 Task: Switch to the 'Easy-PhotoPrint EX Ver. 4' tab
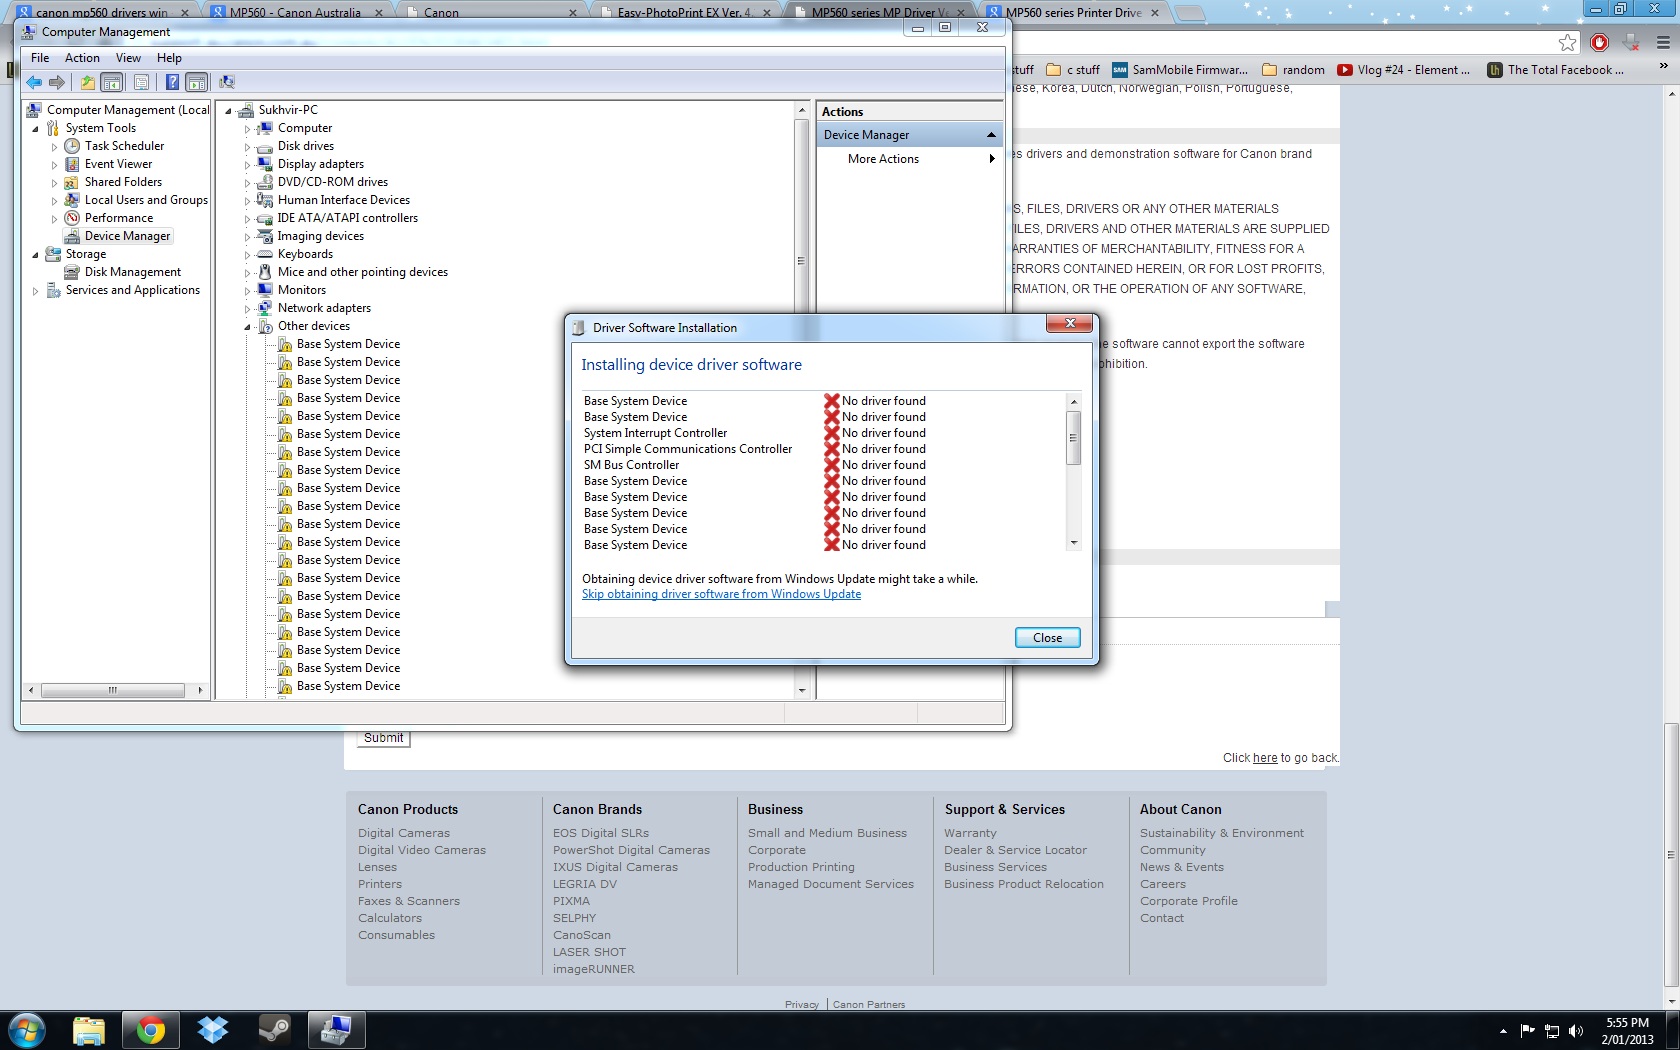coord(684,12)
